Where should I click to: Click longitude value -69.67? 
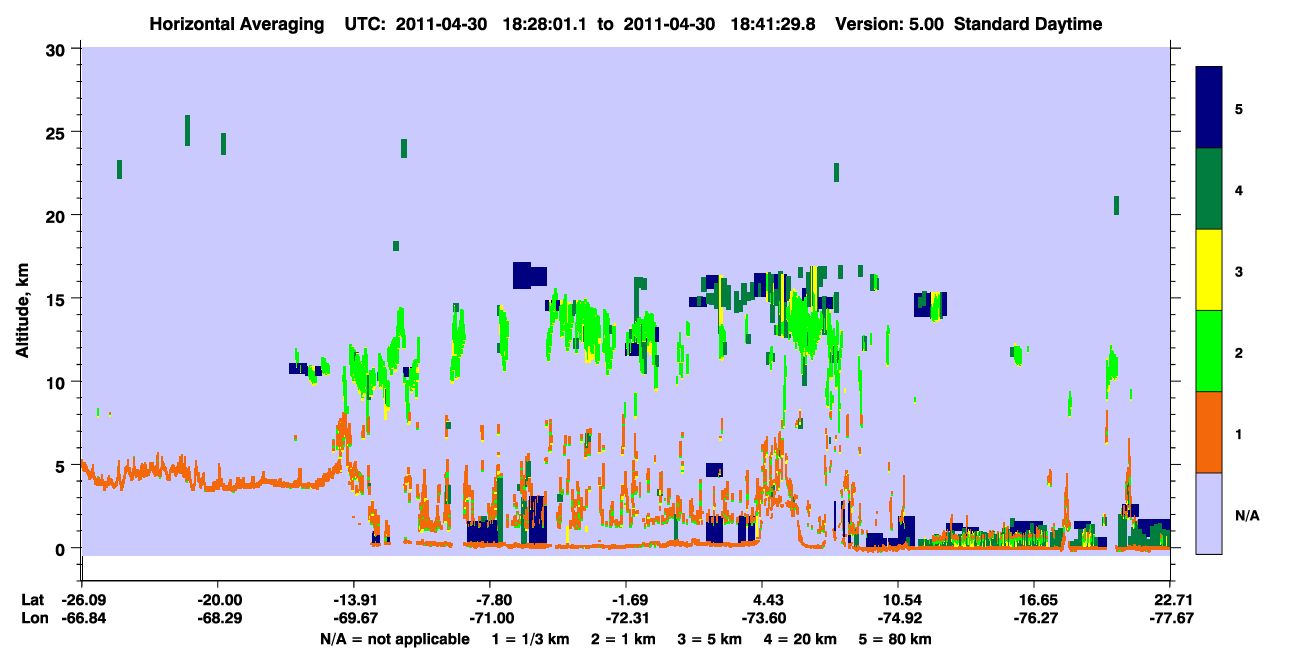pos(353,618)
